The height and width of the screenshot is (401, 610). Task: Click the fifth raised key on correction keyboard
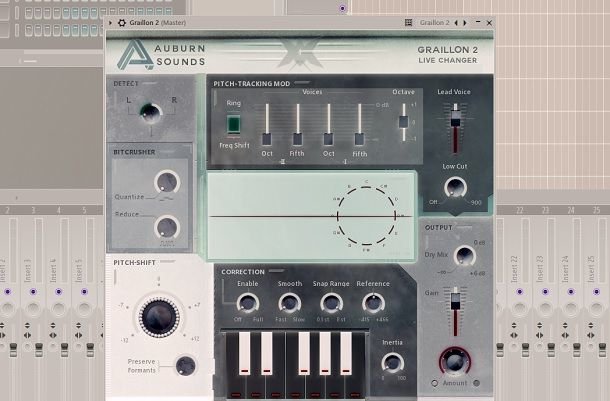pyautogui.click(x=346, y=353)
